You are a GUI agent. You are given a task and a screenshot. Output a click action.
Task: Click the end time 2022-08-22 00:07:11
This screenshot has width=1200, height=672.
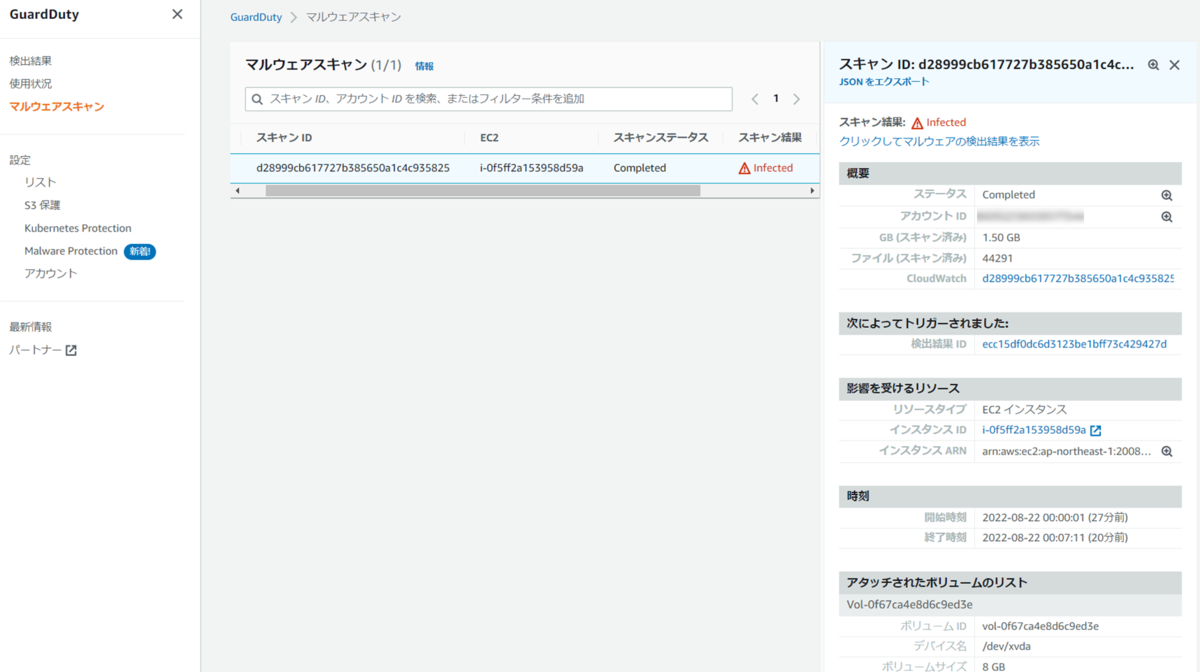tap(1055, 538)
